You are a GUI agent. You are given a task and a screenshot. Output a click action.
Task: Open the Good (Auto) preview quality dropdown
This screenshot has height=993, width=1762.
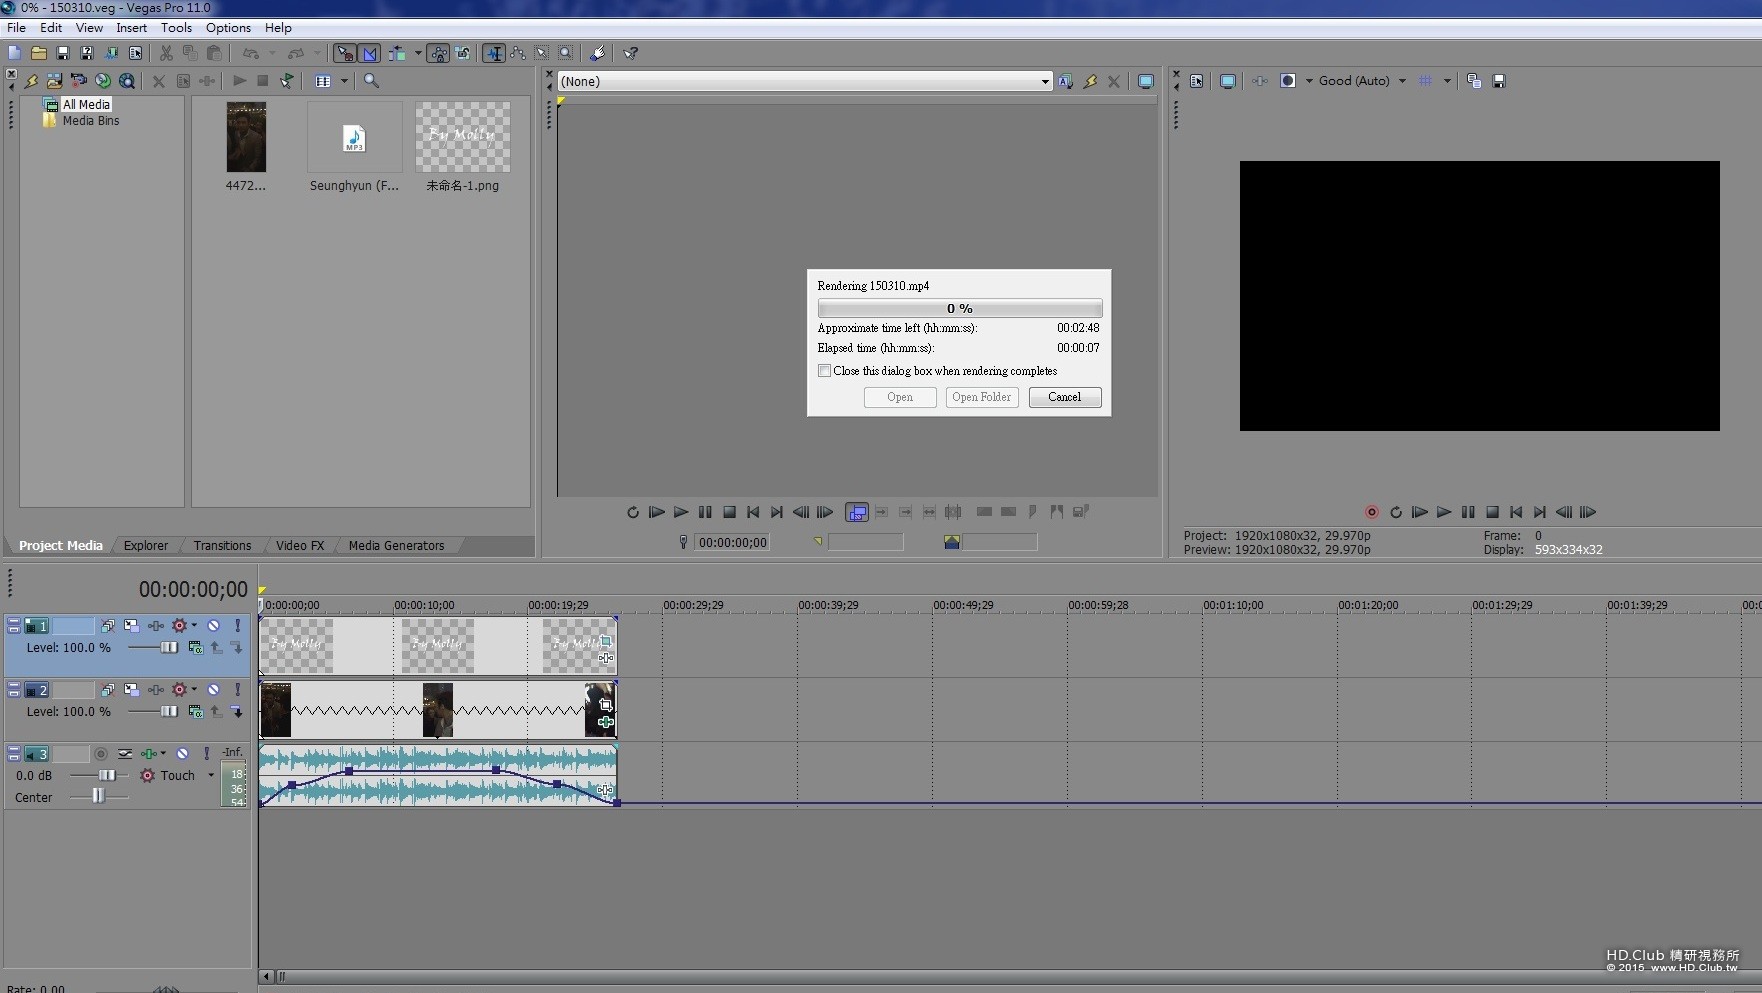click(x=1402, y=81)
